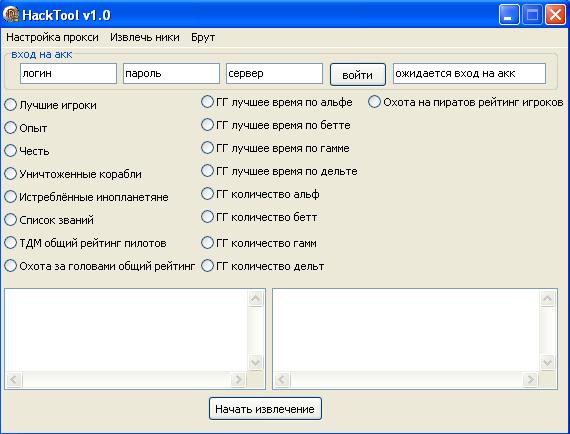The width and height of the screenshot is (570, 434).
Task: Click down arrow of left text box scrollbar
Action: [256, 362]
